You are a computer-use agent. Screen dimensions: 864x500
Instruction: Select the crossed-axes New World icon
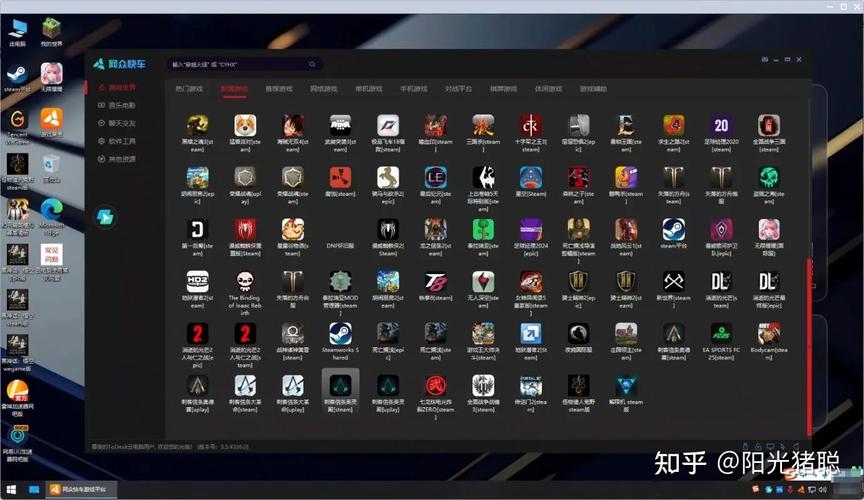click(x=673, y=281)
